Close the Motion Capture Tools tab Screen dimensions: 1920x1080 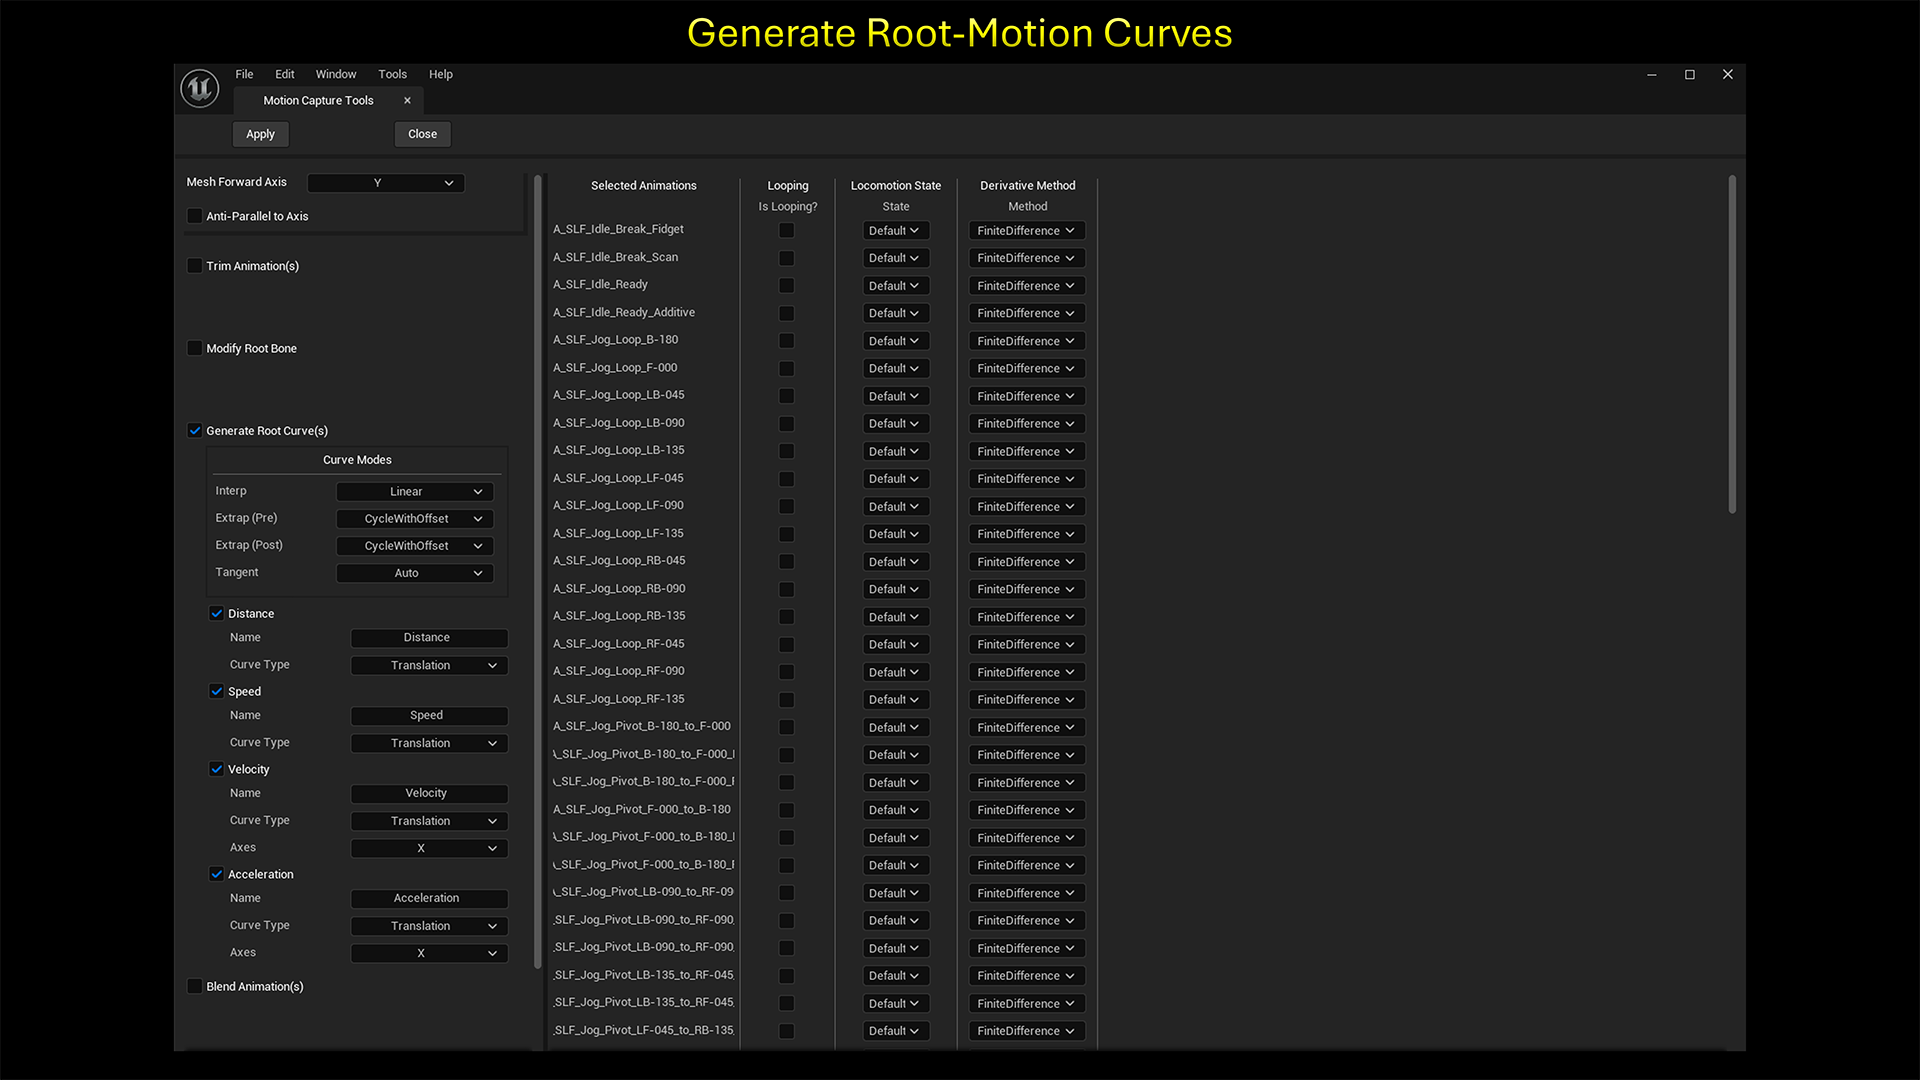coord(407,100)
